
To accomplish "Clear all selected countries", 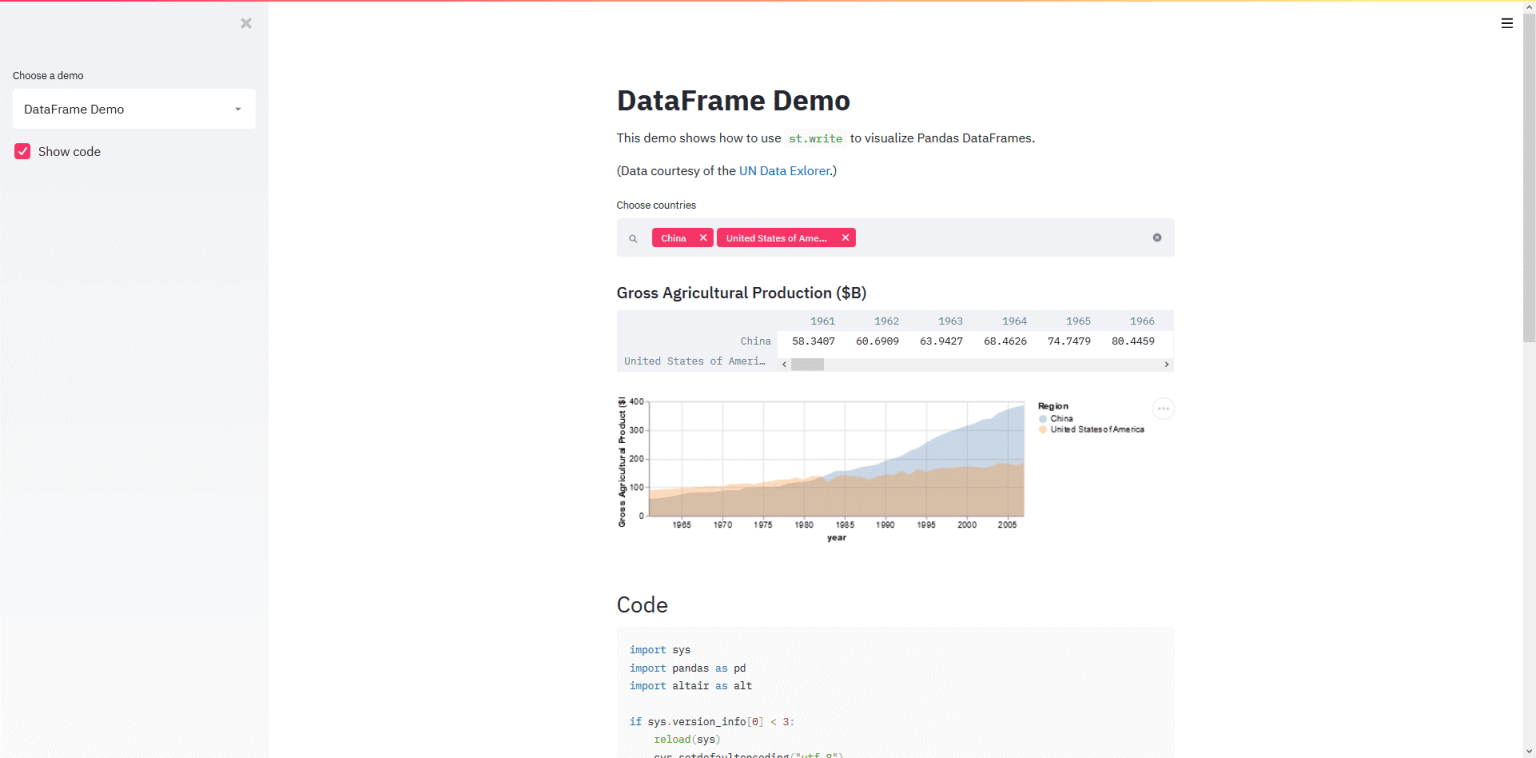I will (1157, 238).
